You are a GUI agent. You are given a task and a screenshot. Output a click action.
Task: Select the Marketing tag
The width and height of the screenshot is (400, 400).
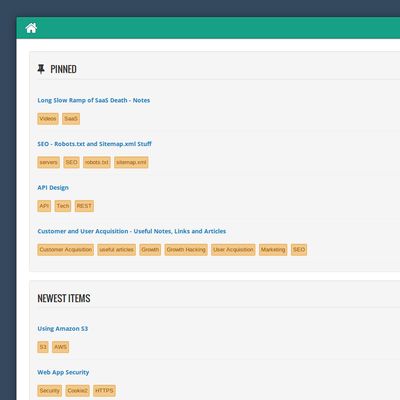tap(273, 250)
